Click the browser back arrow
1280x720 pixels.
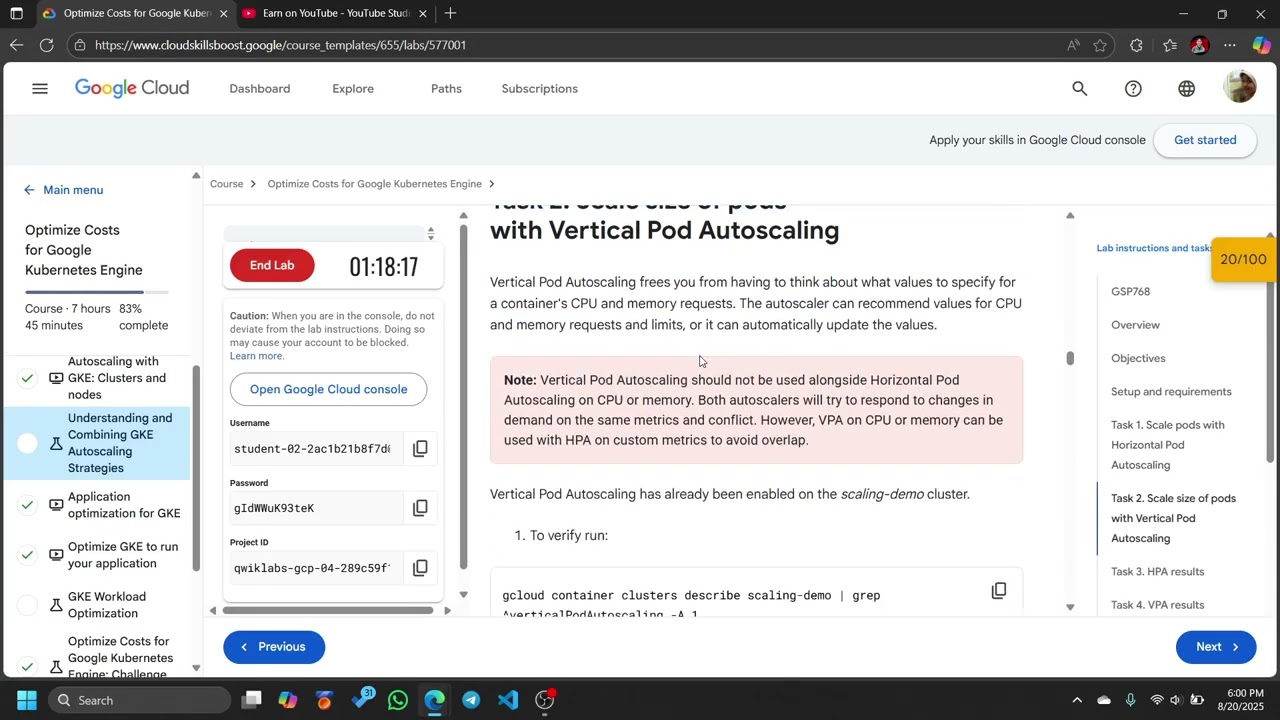[16, 45]
